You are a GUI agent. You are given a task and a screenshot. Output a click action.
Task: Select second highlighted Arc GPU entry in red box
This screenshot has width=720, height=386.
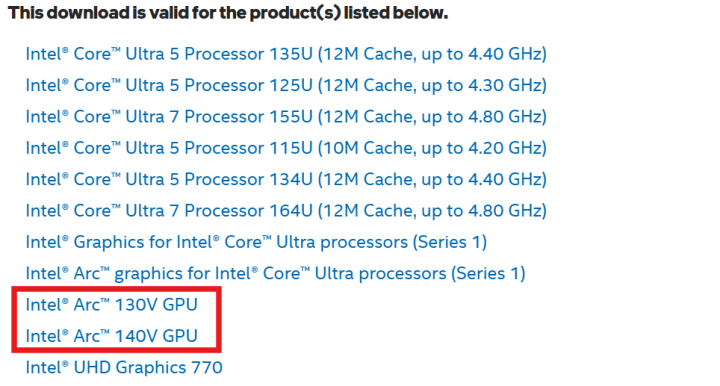coord(112,336)
